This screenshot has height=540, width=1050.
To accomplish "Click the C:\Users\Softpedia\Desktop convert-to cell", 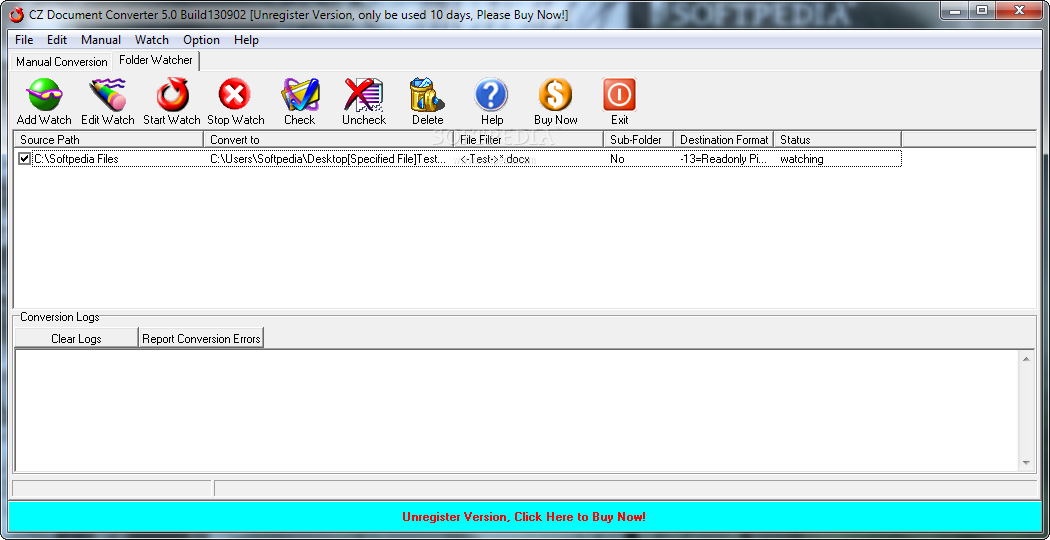I will point(328,159).
